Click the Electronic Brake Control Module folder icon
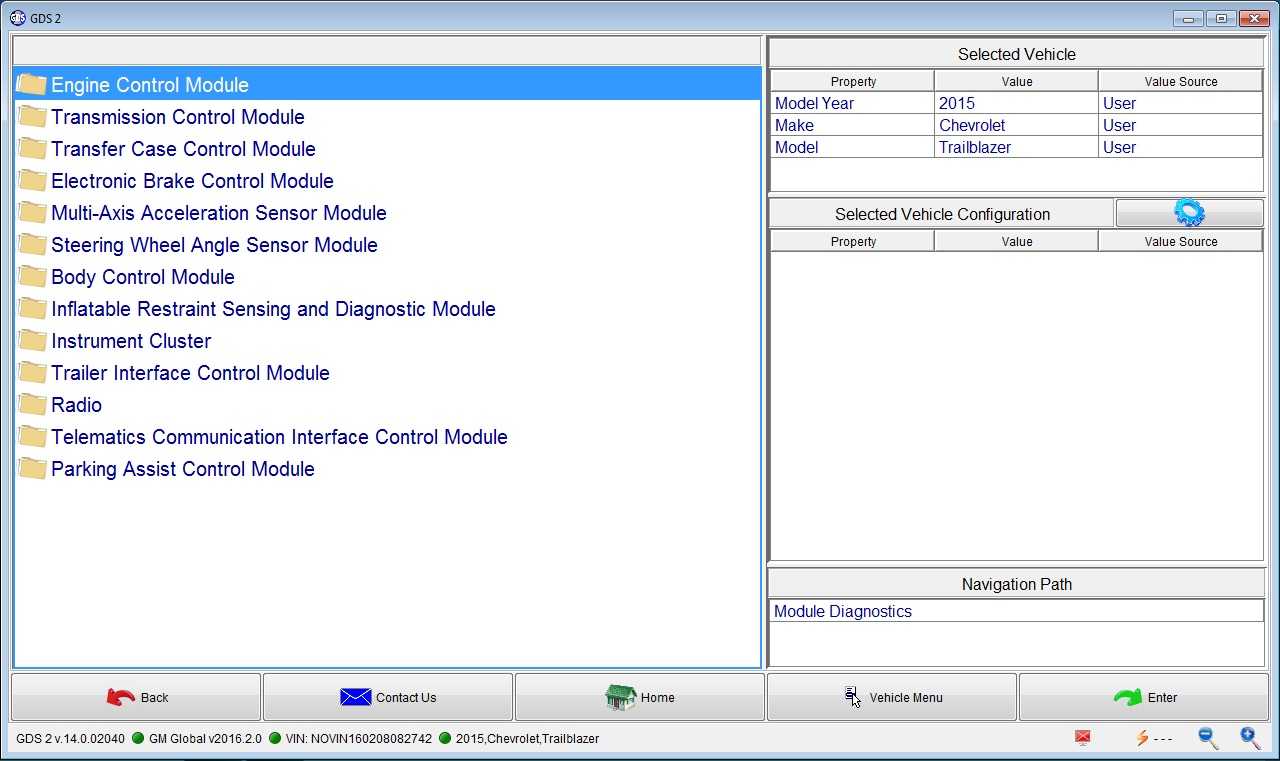1280x761 pixels. click(x=32, y=181)
